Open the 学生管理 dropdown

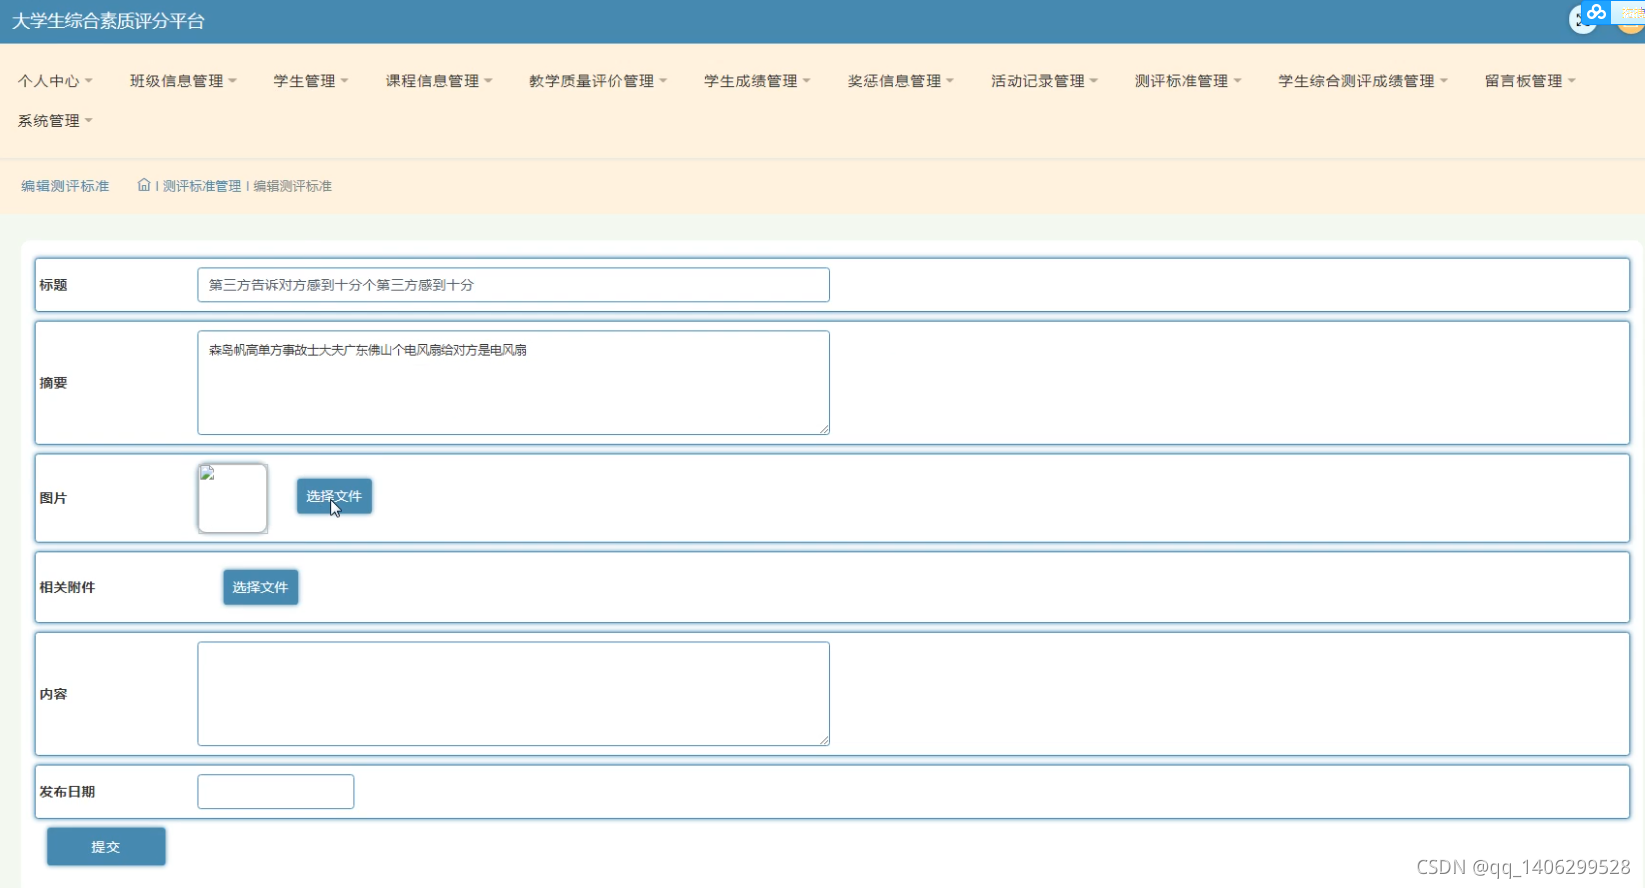pyautogui.click(x=311, y=81)
